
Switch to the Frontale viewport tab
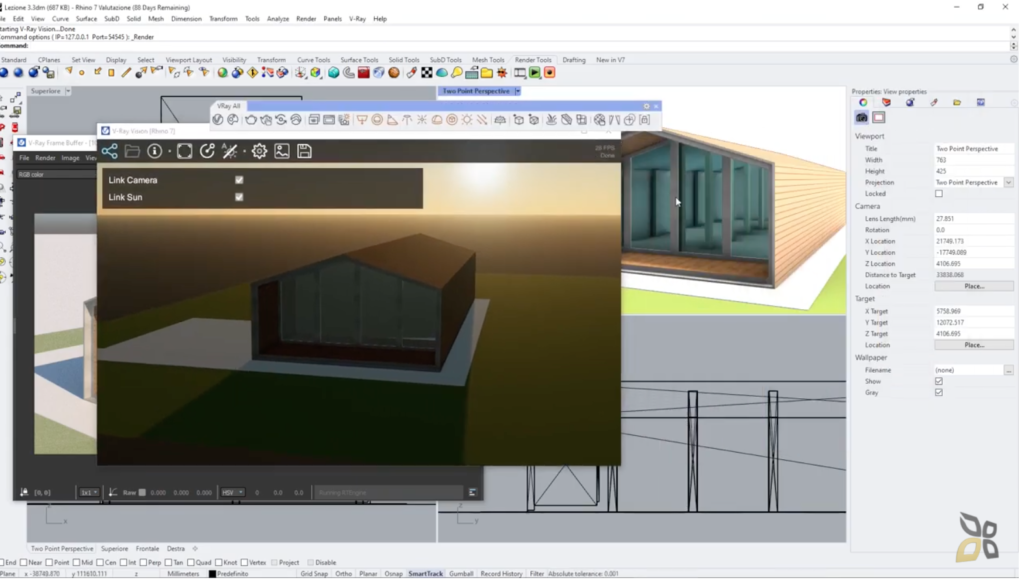pyautogui.click(x=148, y=549)
